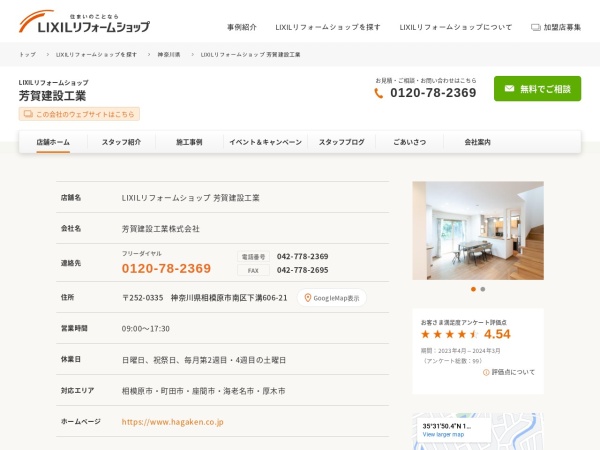Screen dimensions: 600x450
Task: Click the FAX label badge
Action: coord(253,270)
